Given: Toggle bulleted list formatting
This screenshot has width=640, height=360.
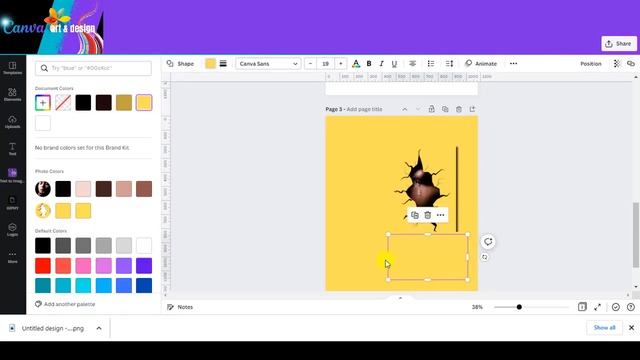Looking at the screenshot, I should (x=431, y=64).
